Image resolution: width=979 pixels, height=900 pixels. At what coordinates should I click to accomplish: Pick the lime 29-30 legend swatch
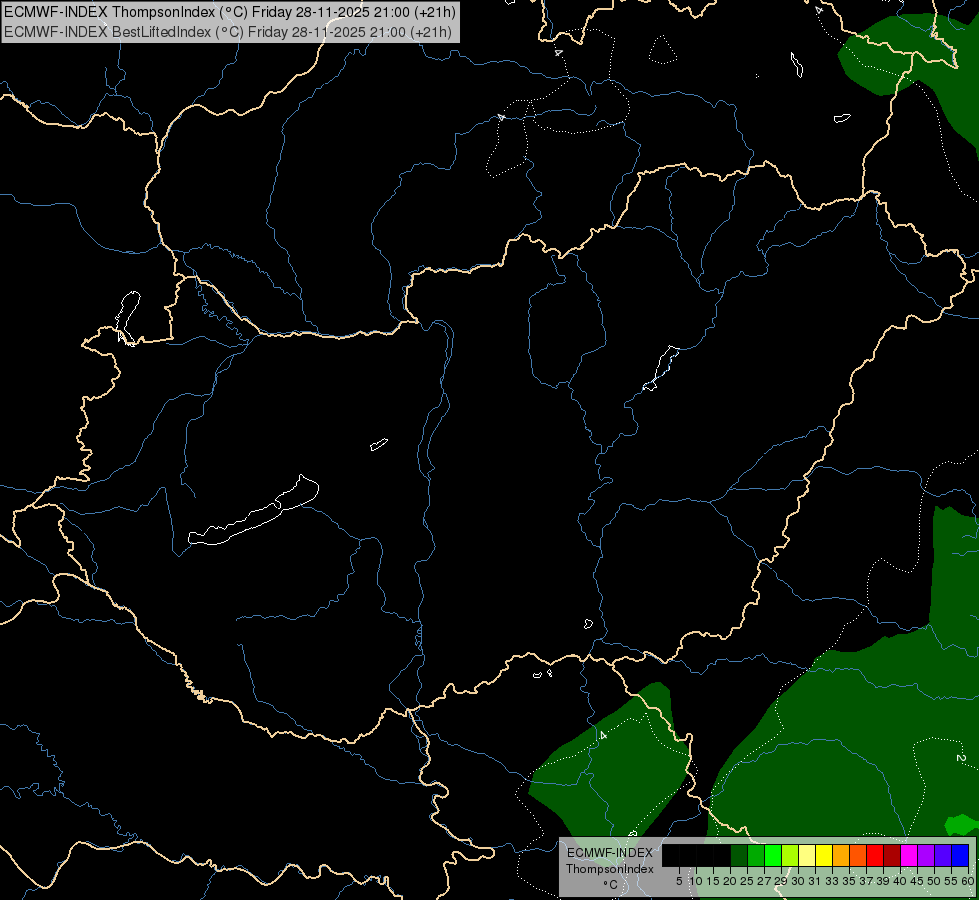coord(790,856)
